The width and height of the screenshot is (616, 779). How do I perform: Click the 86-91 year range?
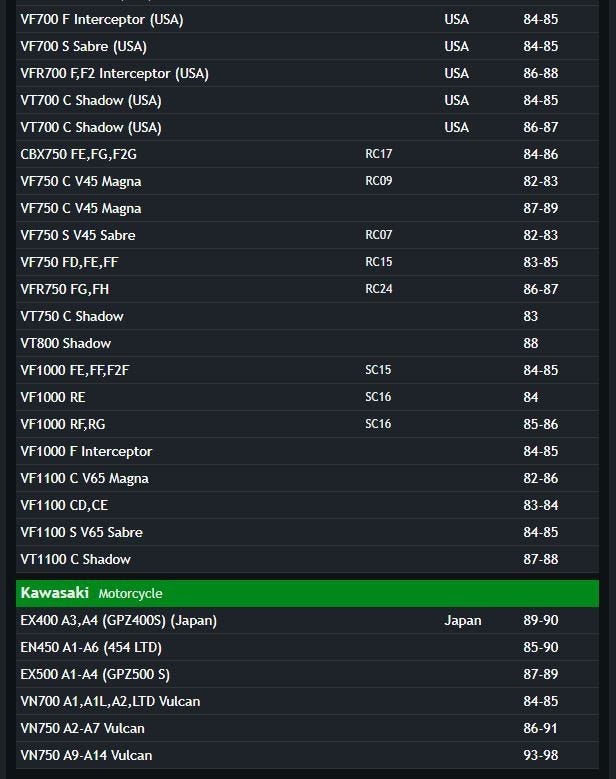coord(540,728)
